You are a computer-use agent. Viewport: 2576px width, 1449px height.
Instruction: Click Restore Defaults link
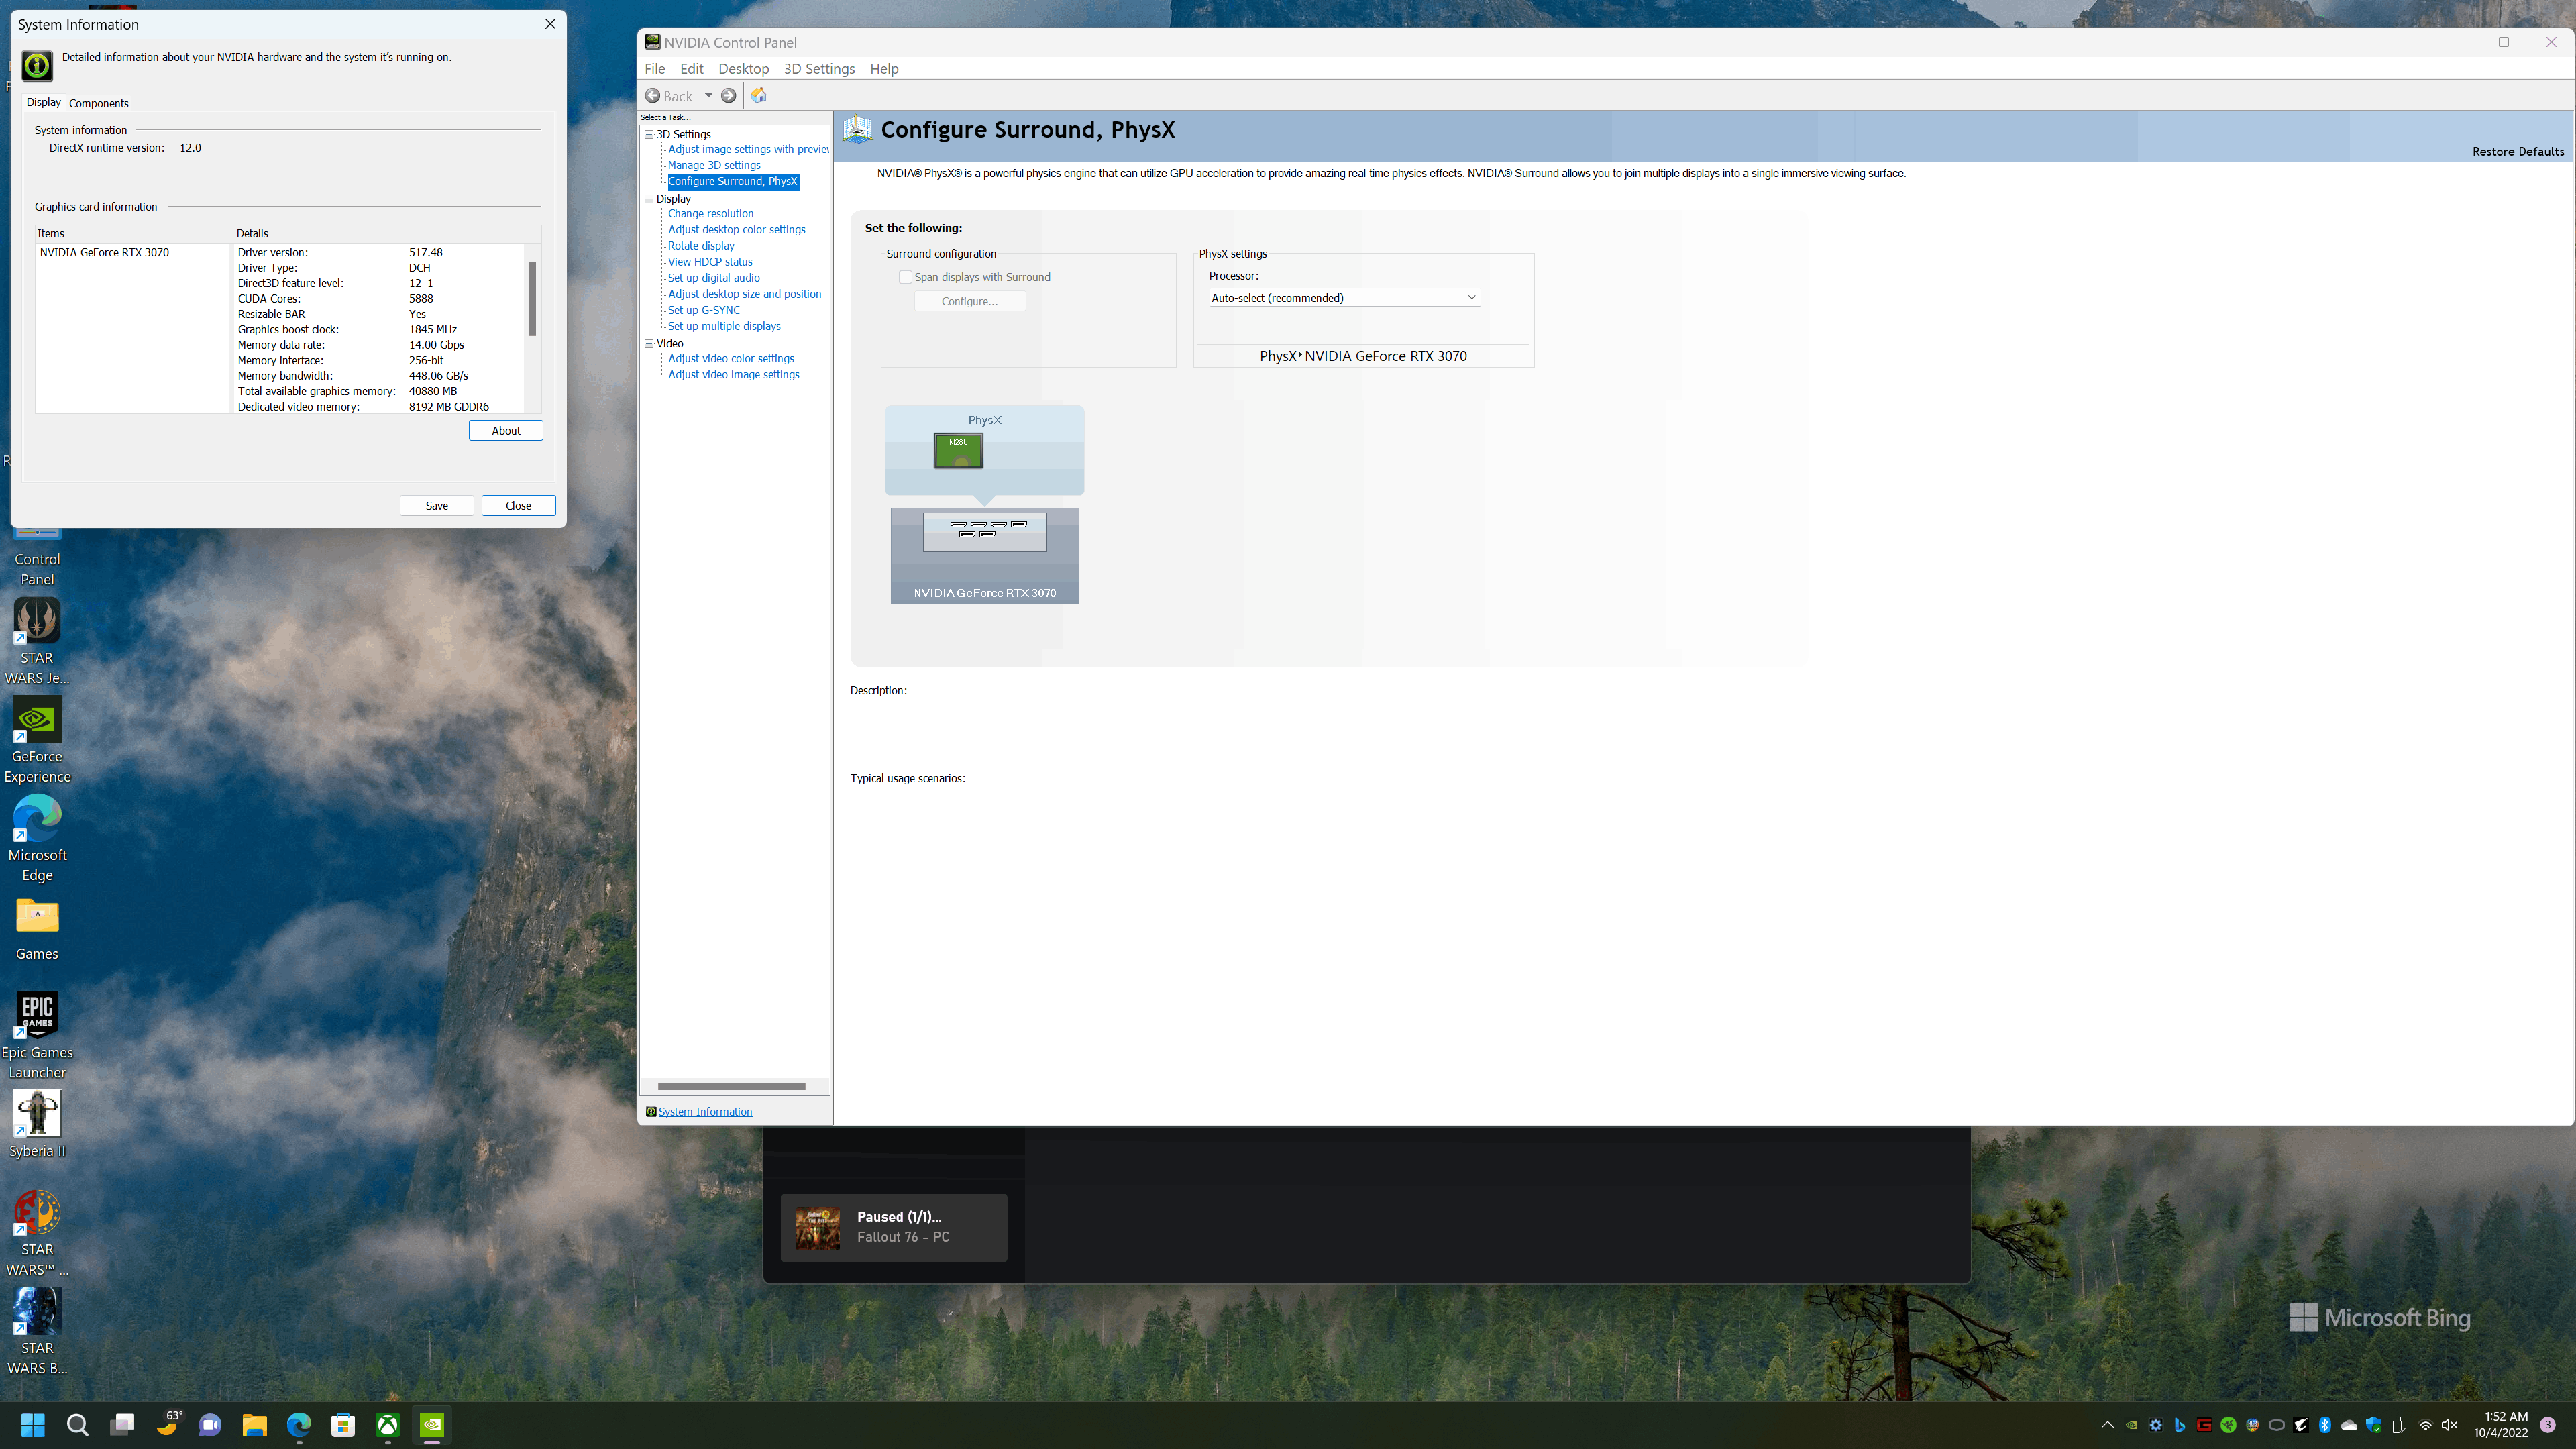point(2517,152)
